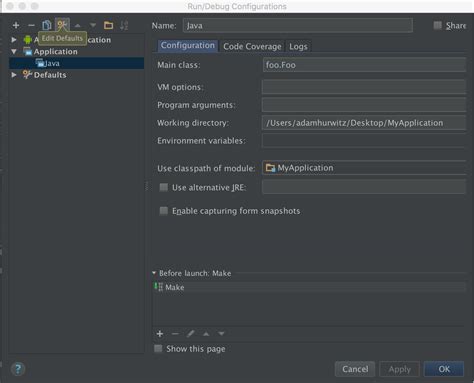Image resolution: width=474 pixels, height=383 pixels.
Task: Move before launch task down
Action: coord(221,334)
